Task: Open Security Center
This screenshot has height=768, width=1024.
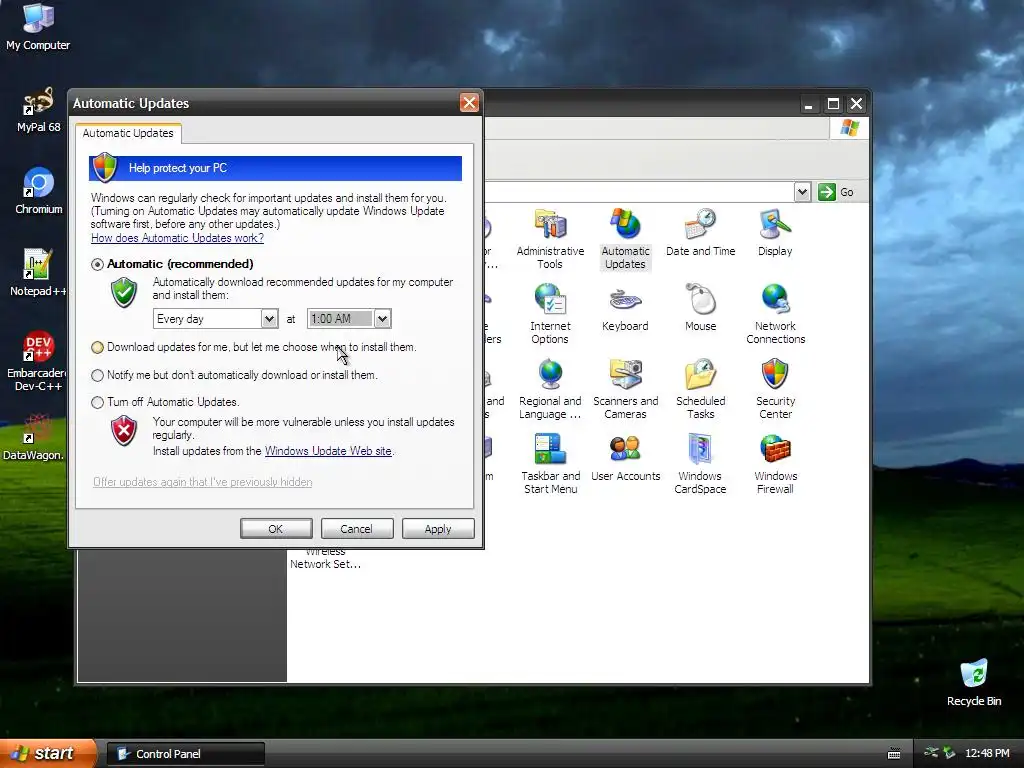Action: coord(775,389)
